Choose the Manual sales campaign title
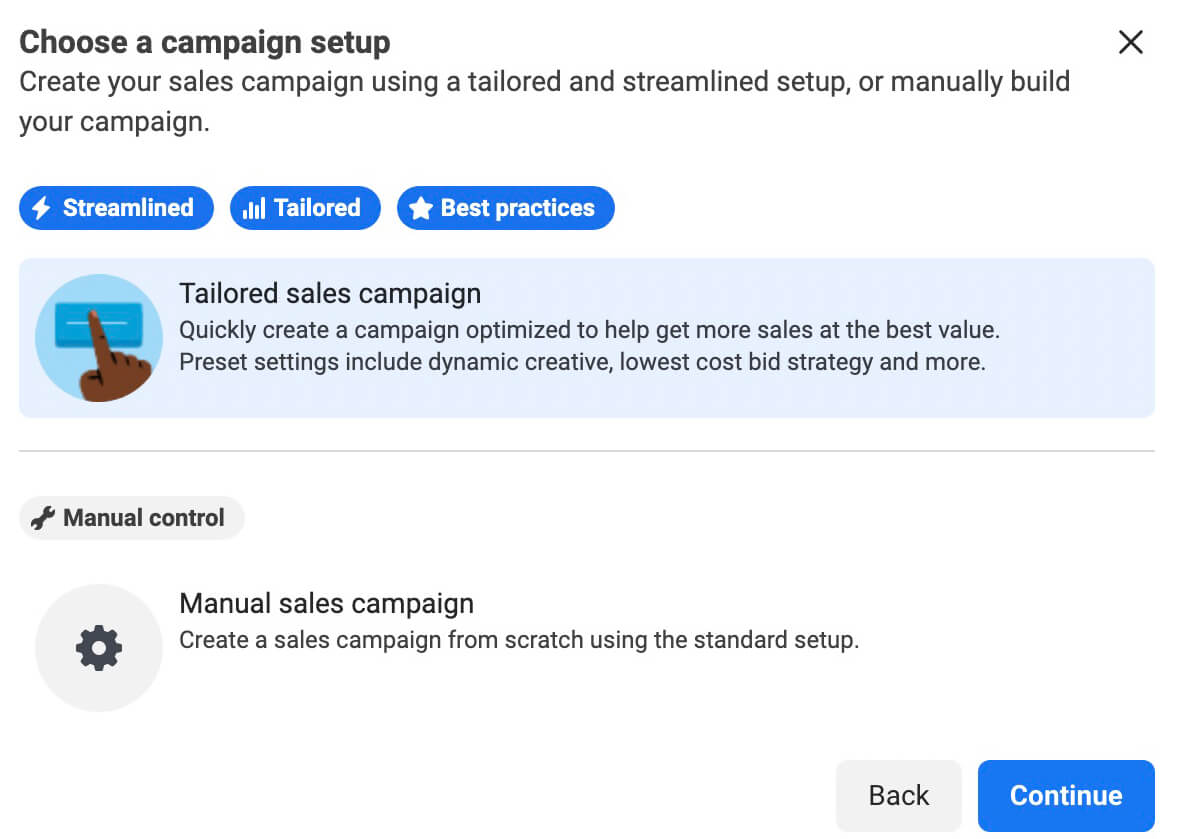Screen dimensions: 1178x839 pyautogui.click(x=326, y=603)
